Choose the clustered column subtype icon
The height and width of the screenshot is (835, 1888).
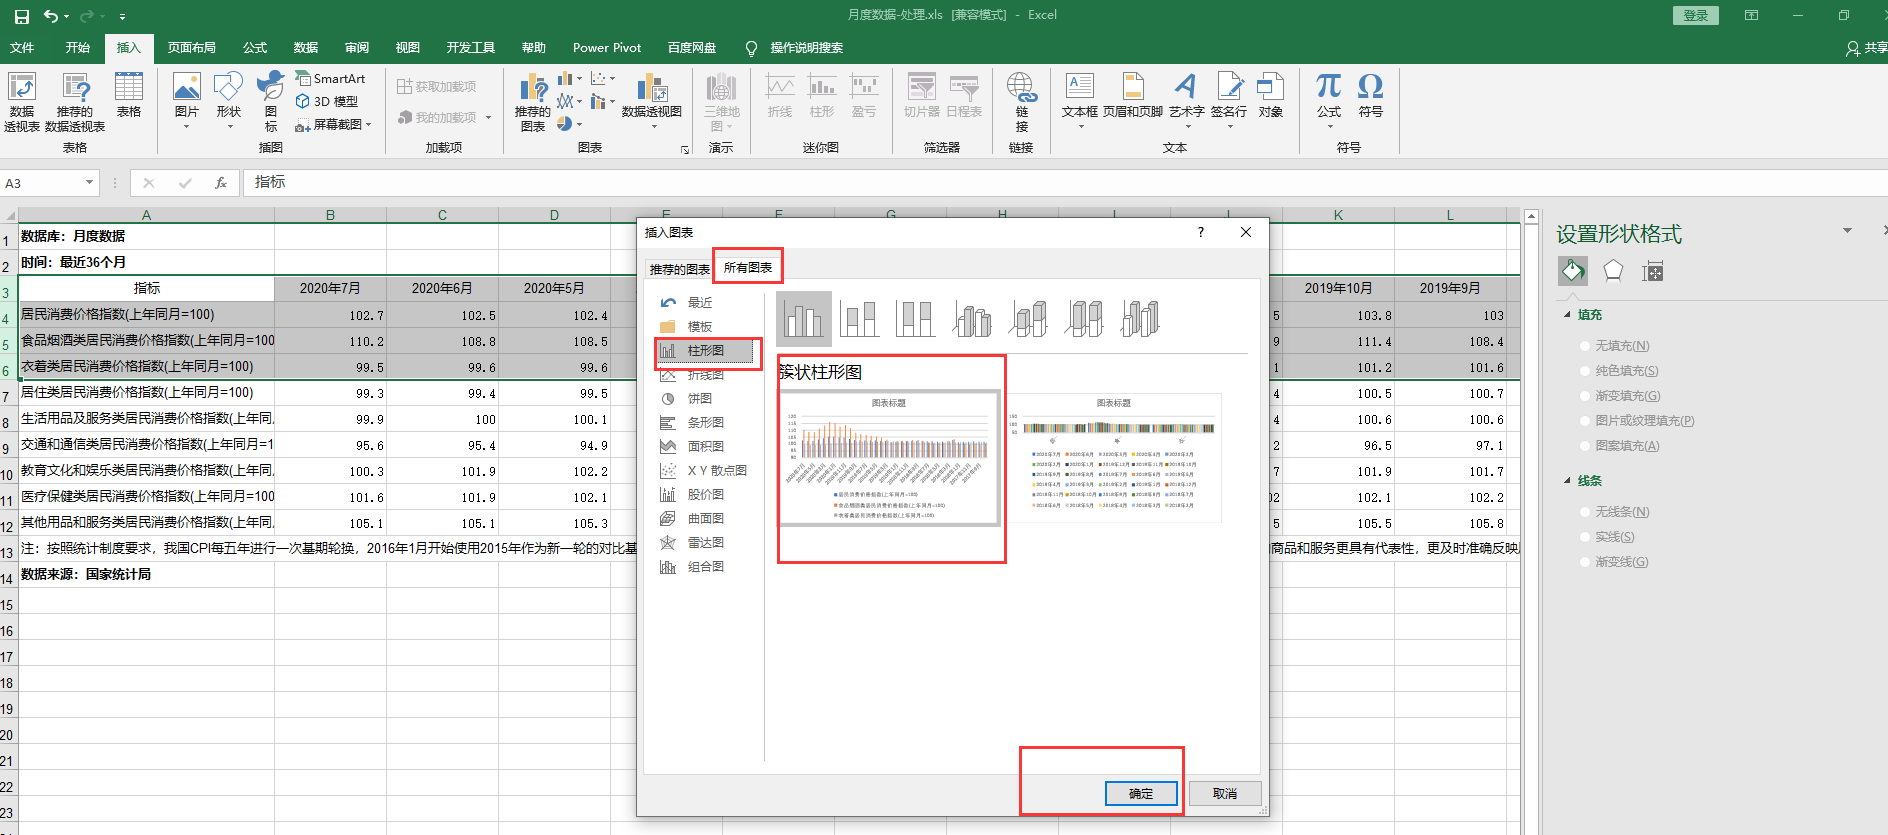[x=804, y=319]
